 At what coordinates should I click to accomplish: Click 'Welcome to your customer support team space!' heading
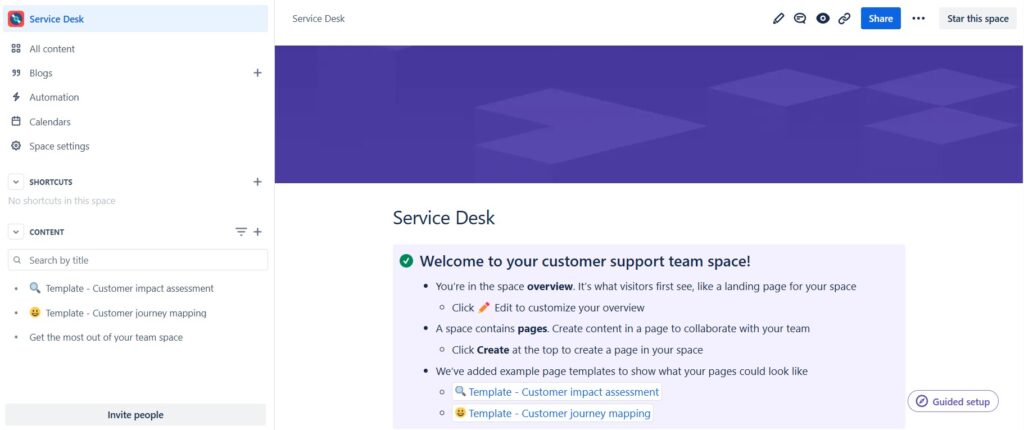coord(585,261)
